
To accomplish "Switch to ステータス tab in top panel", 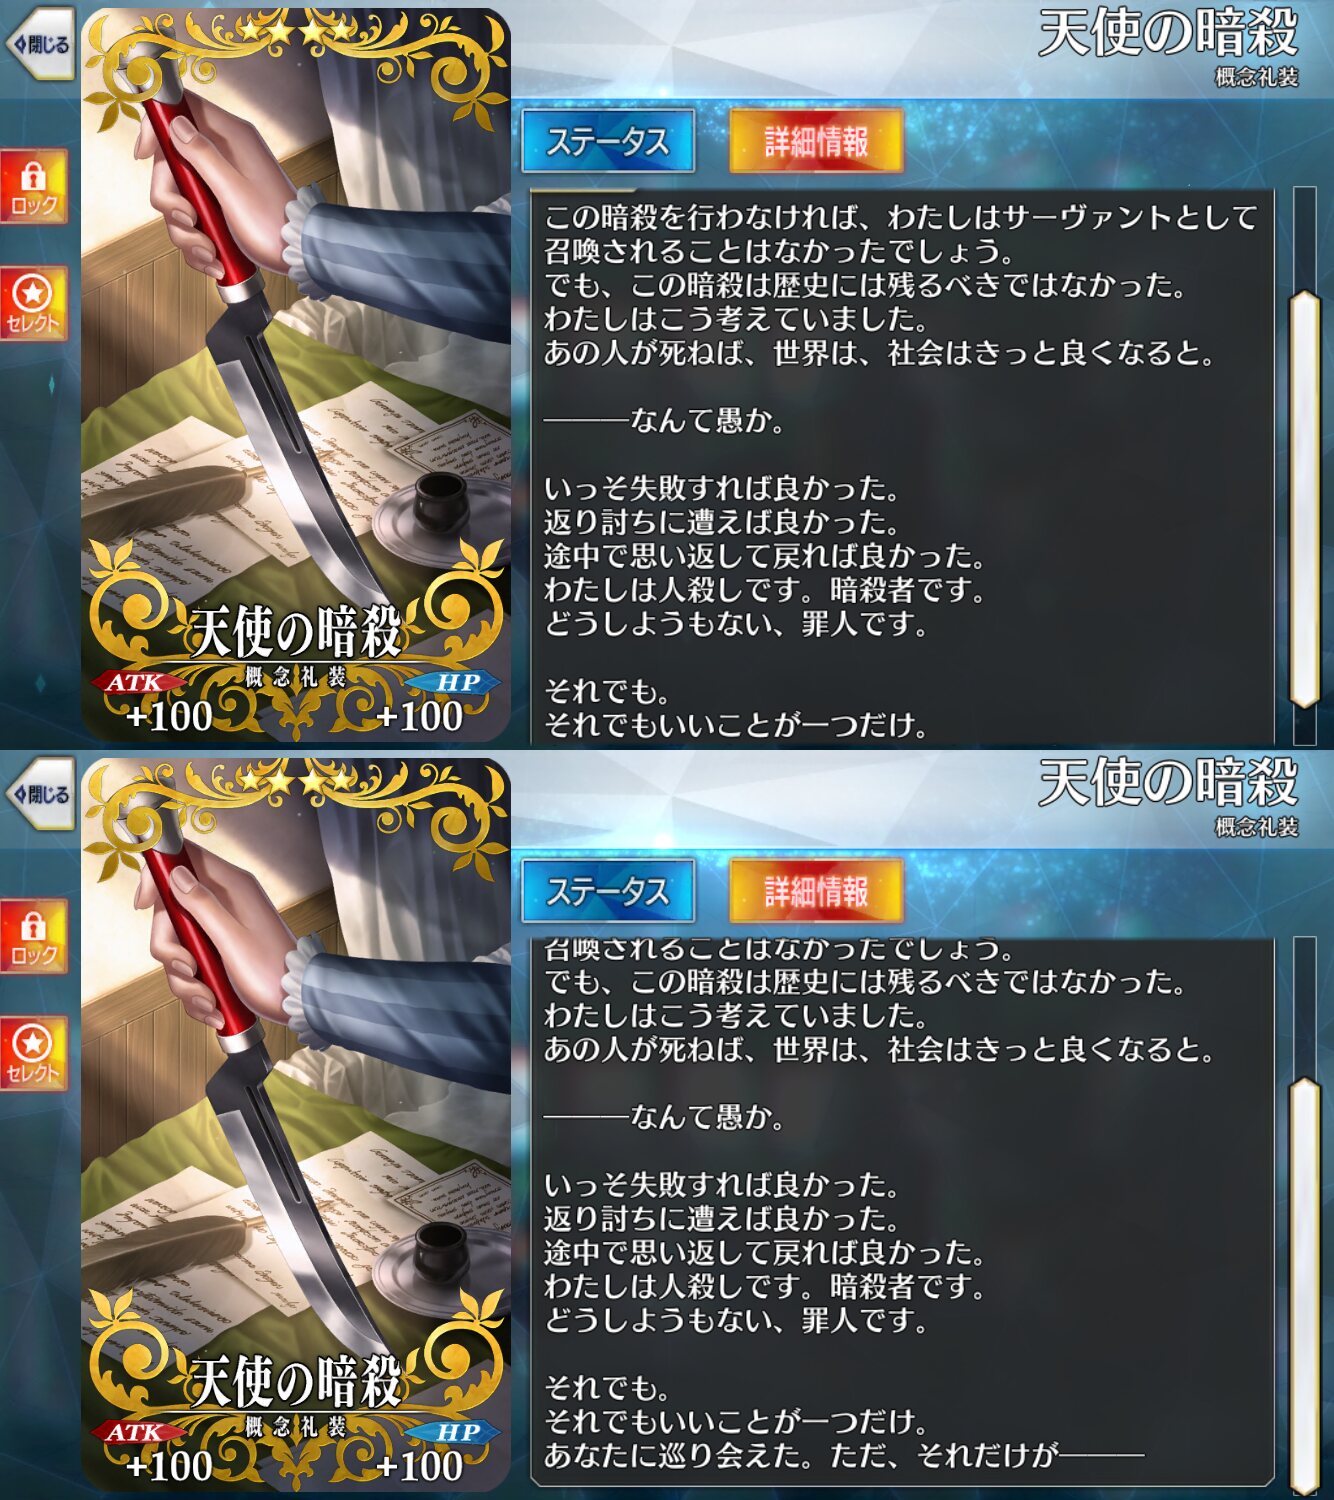I will pos(608,141).
